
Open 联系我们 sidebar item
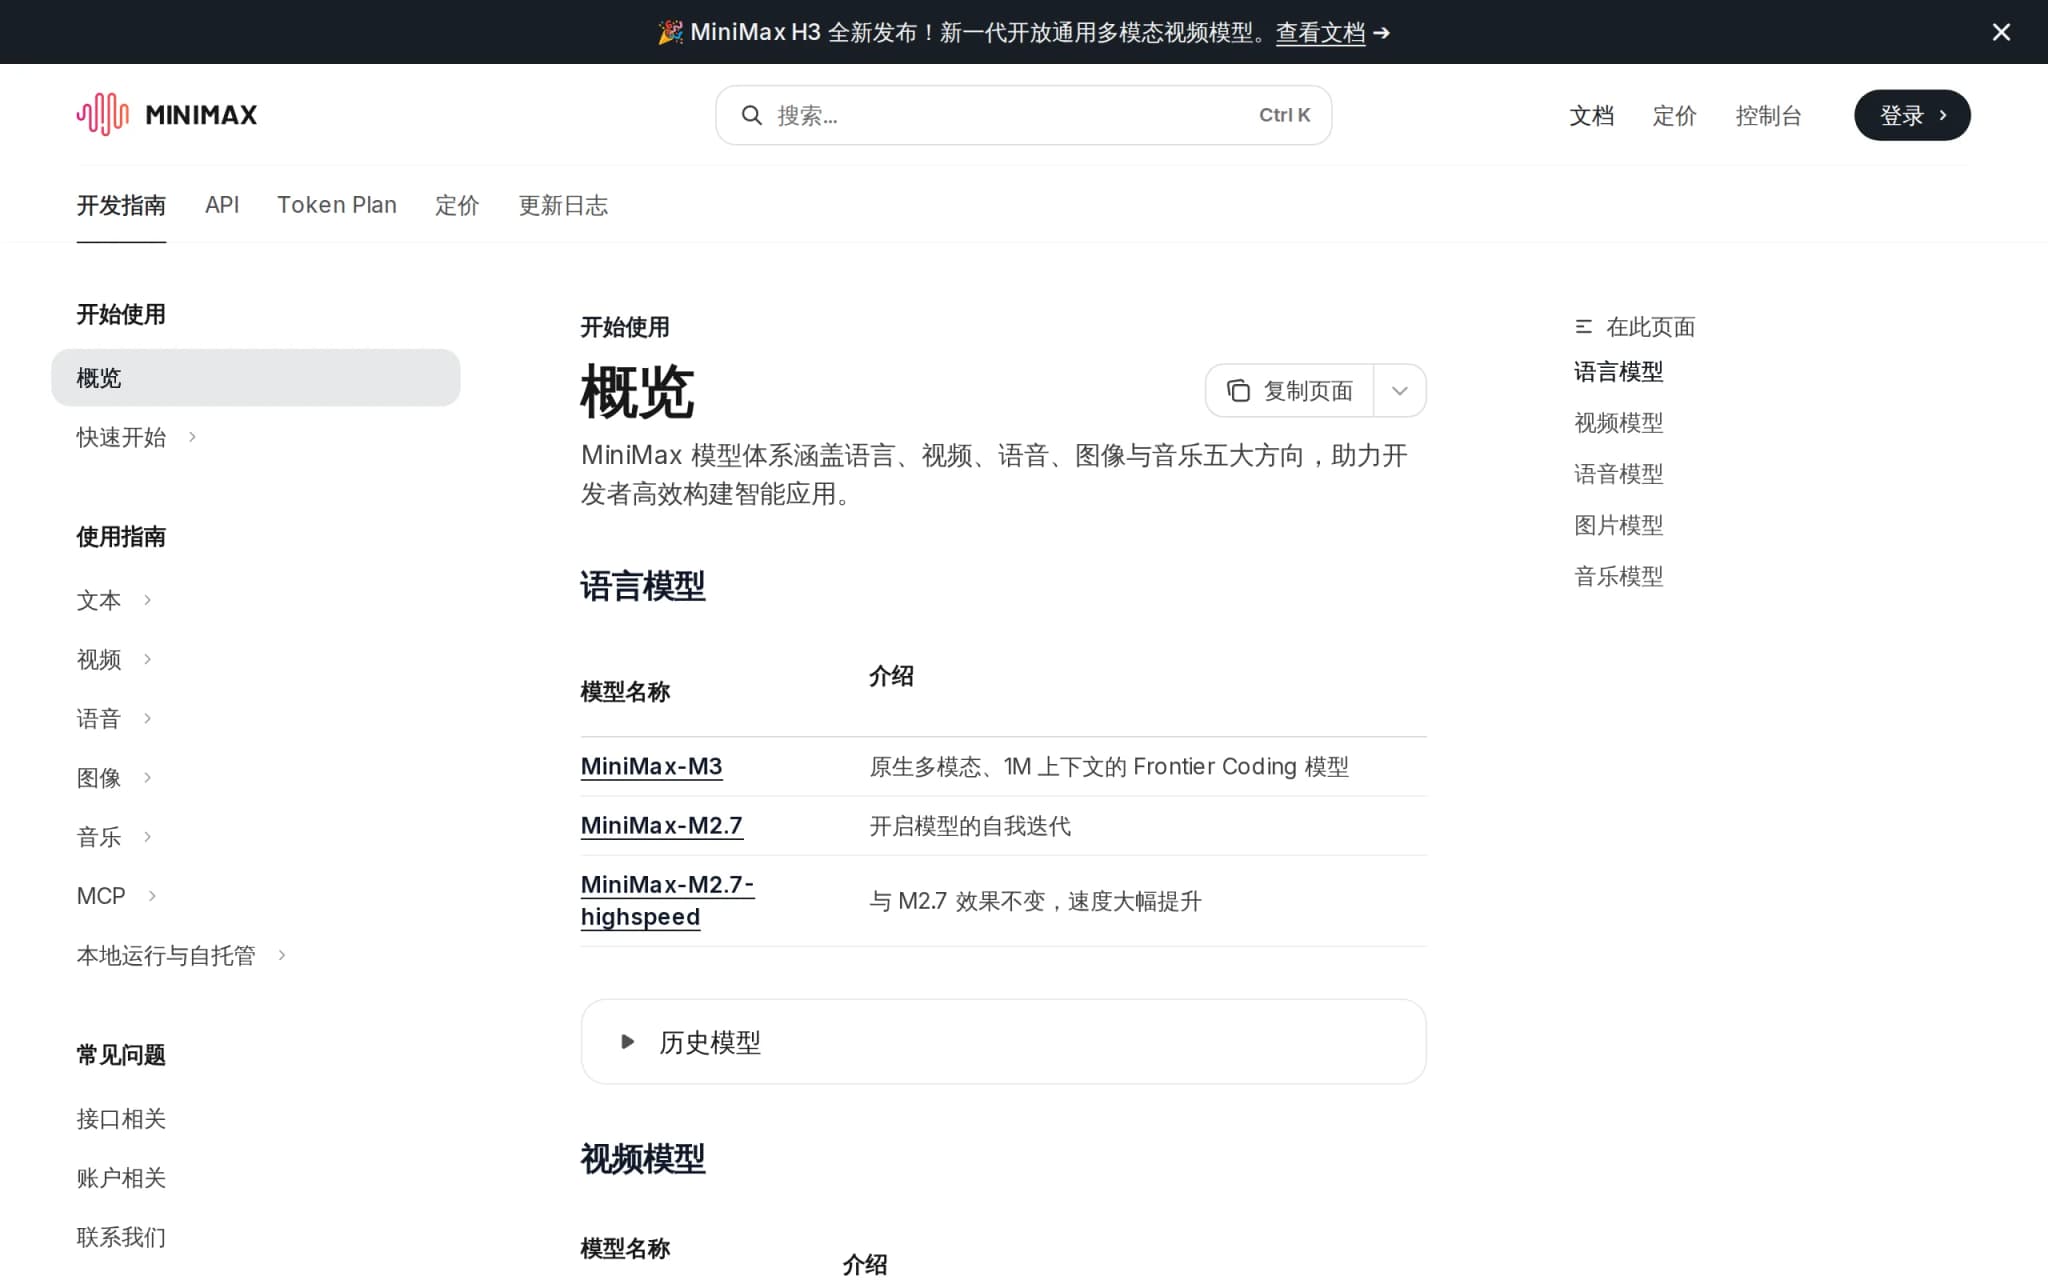[121, 1237]
